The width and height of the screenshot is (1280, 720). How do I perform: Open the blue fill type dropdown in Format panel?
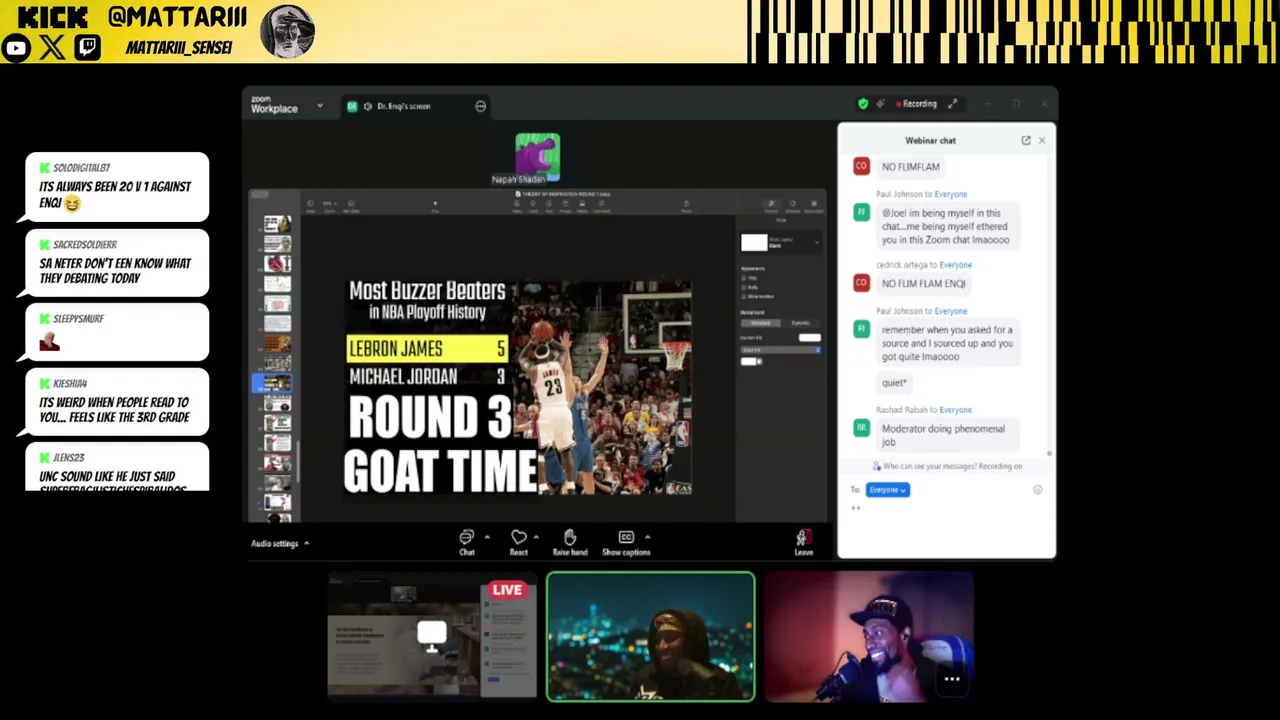[780, 350]
